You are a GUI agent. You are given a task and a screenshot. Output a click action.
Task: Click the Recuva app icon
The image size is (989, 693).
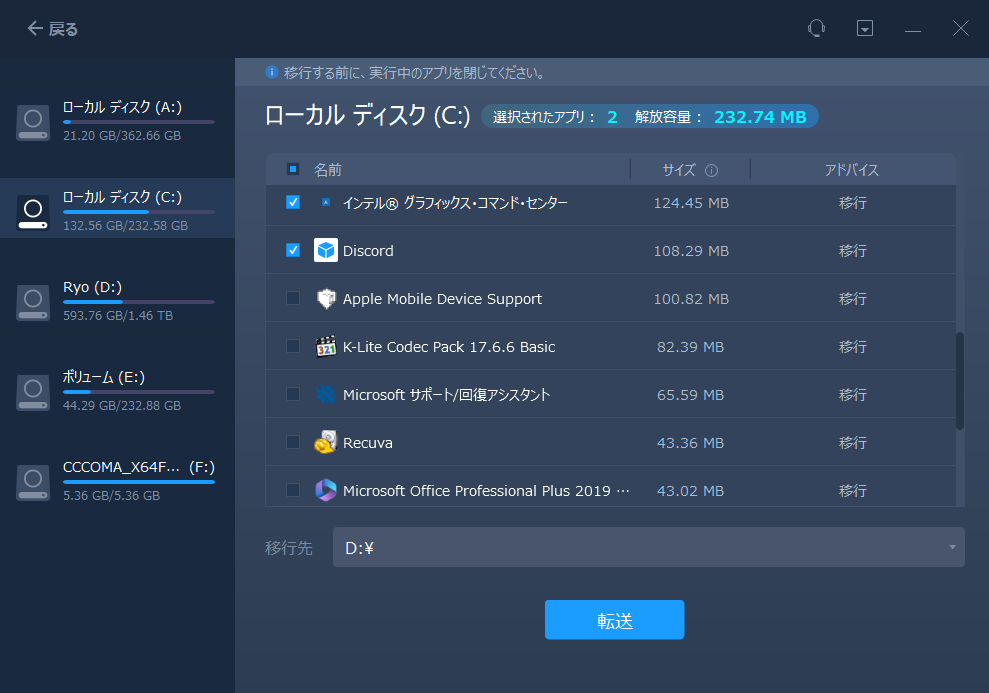coord(326,443)
